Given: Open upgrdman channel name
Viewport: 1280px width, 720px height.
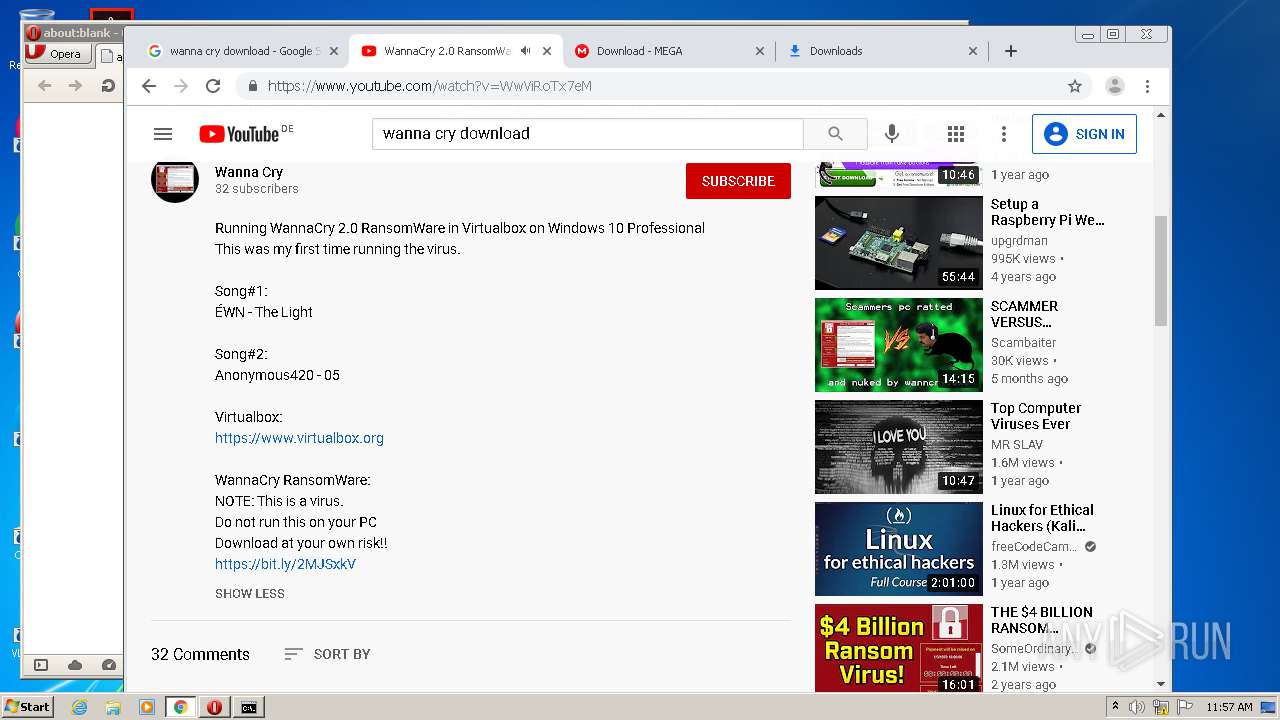Looking at the screenshot, I should coord(1019,240).
